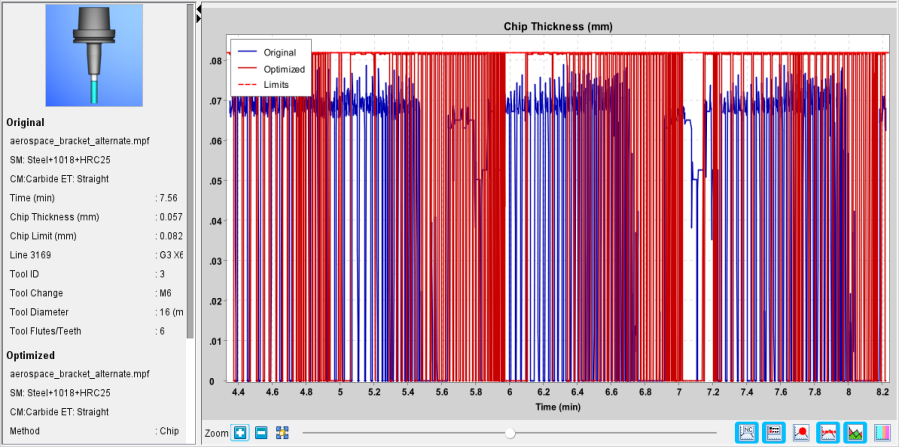The width and height of the screenshot is (899, 447).
Task: Click the tool holder thumbnail image
Action: 94,56
